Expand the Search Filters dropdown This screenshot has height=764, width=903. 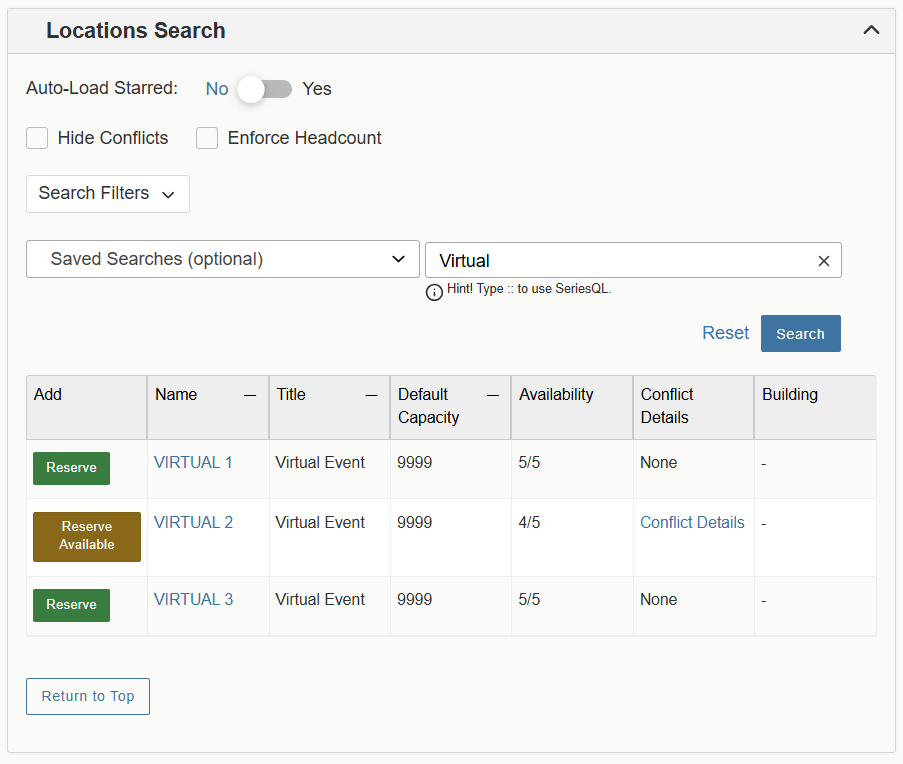coord(108,194)
